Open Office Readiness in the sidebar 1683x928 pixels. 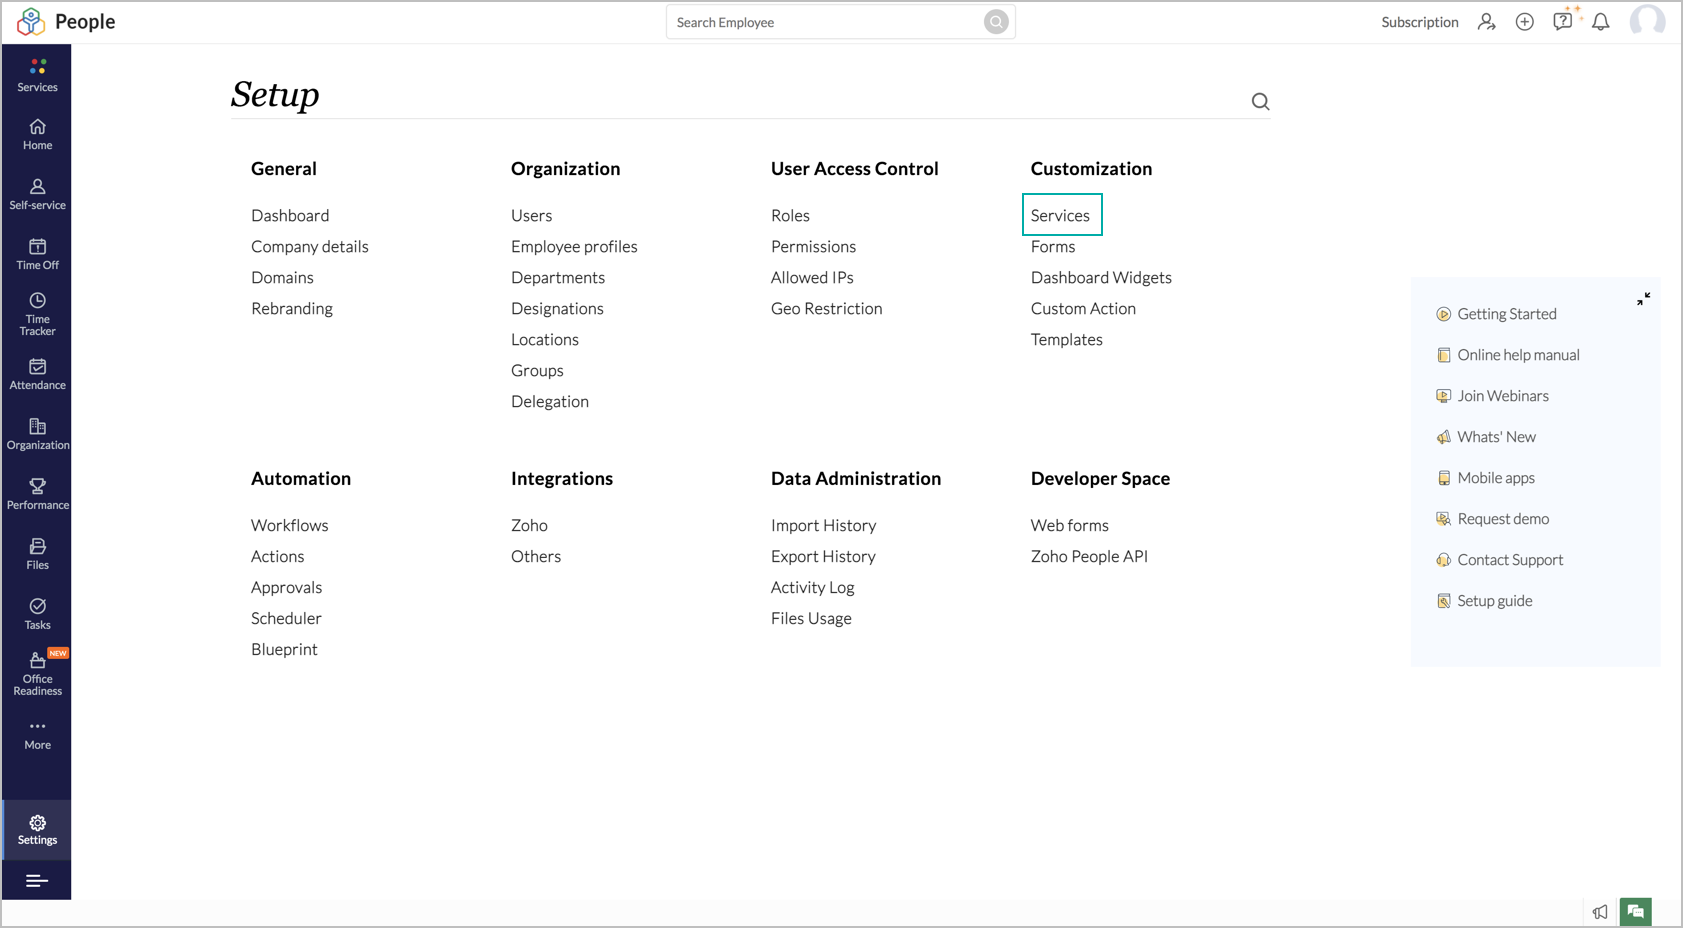coord(37,672)
